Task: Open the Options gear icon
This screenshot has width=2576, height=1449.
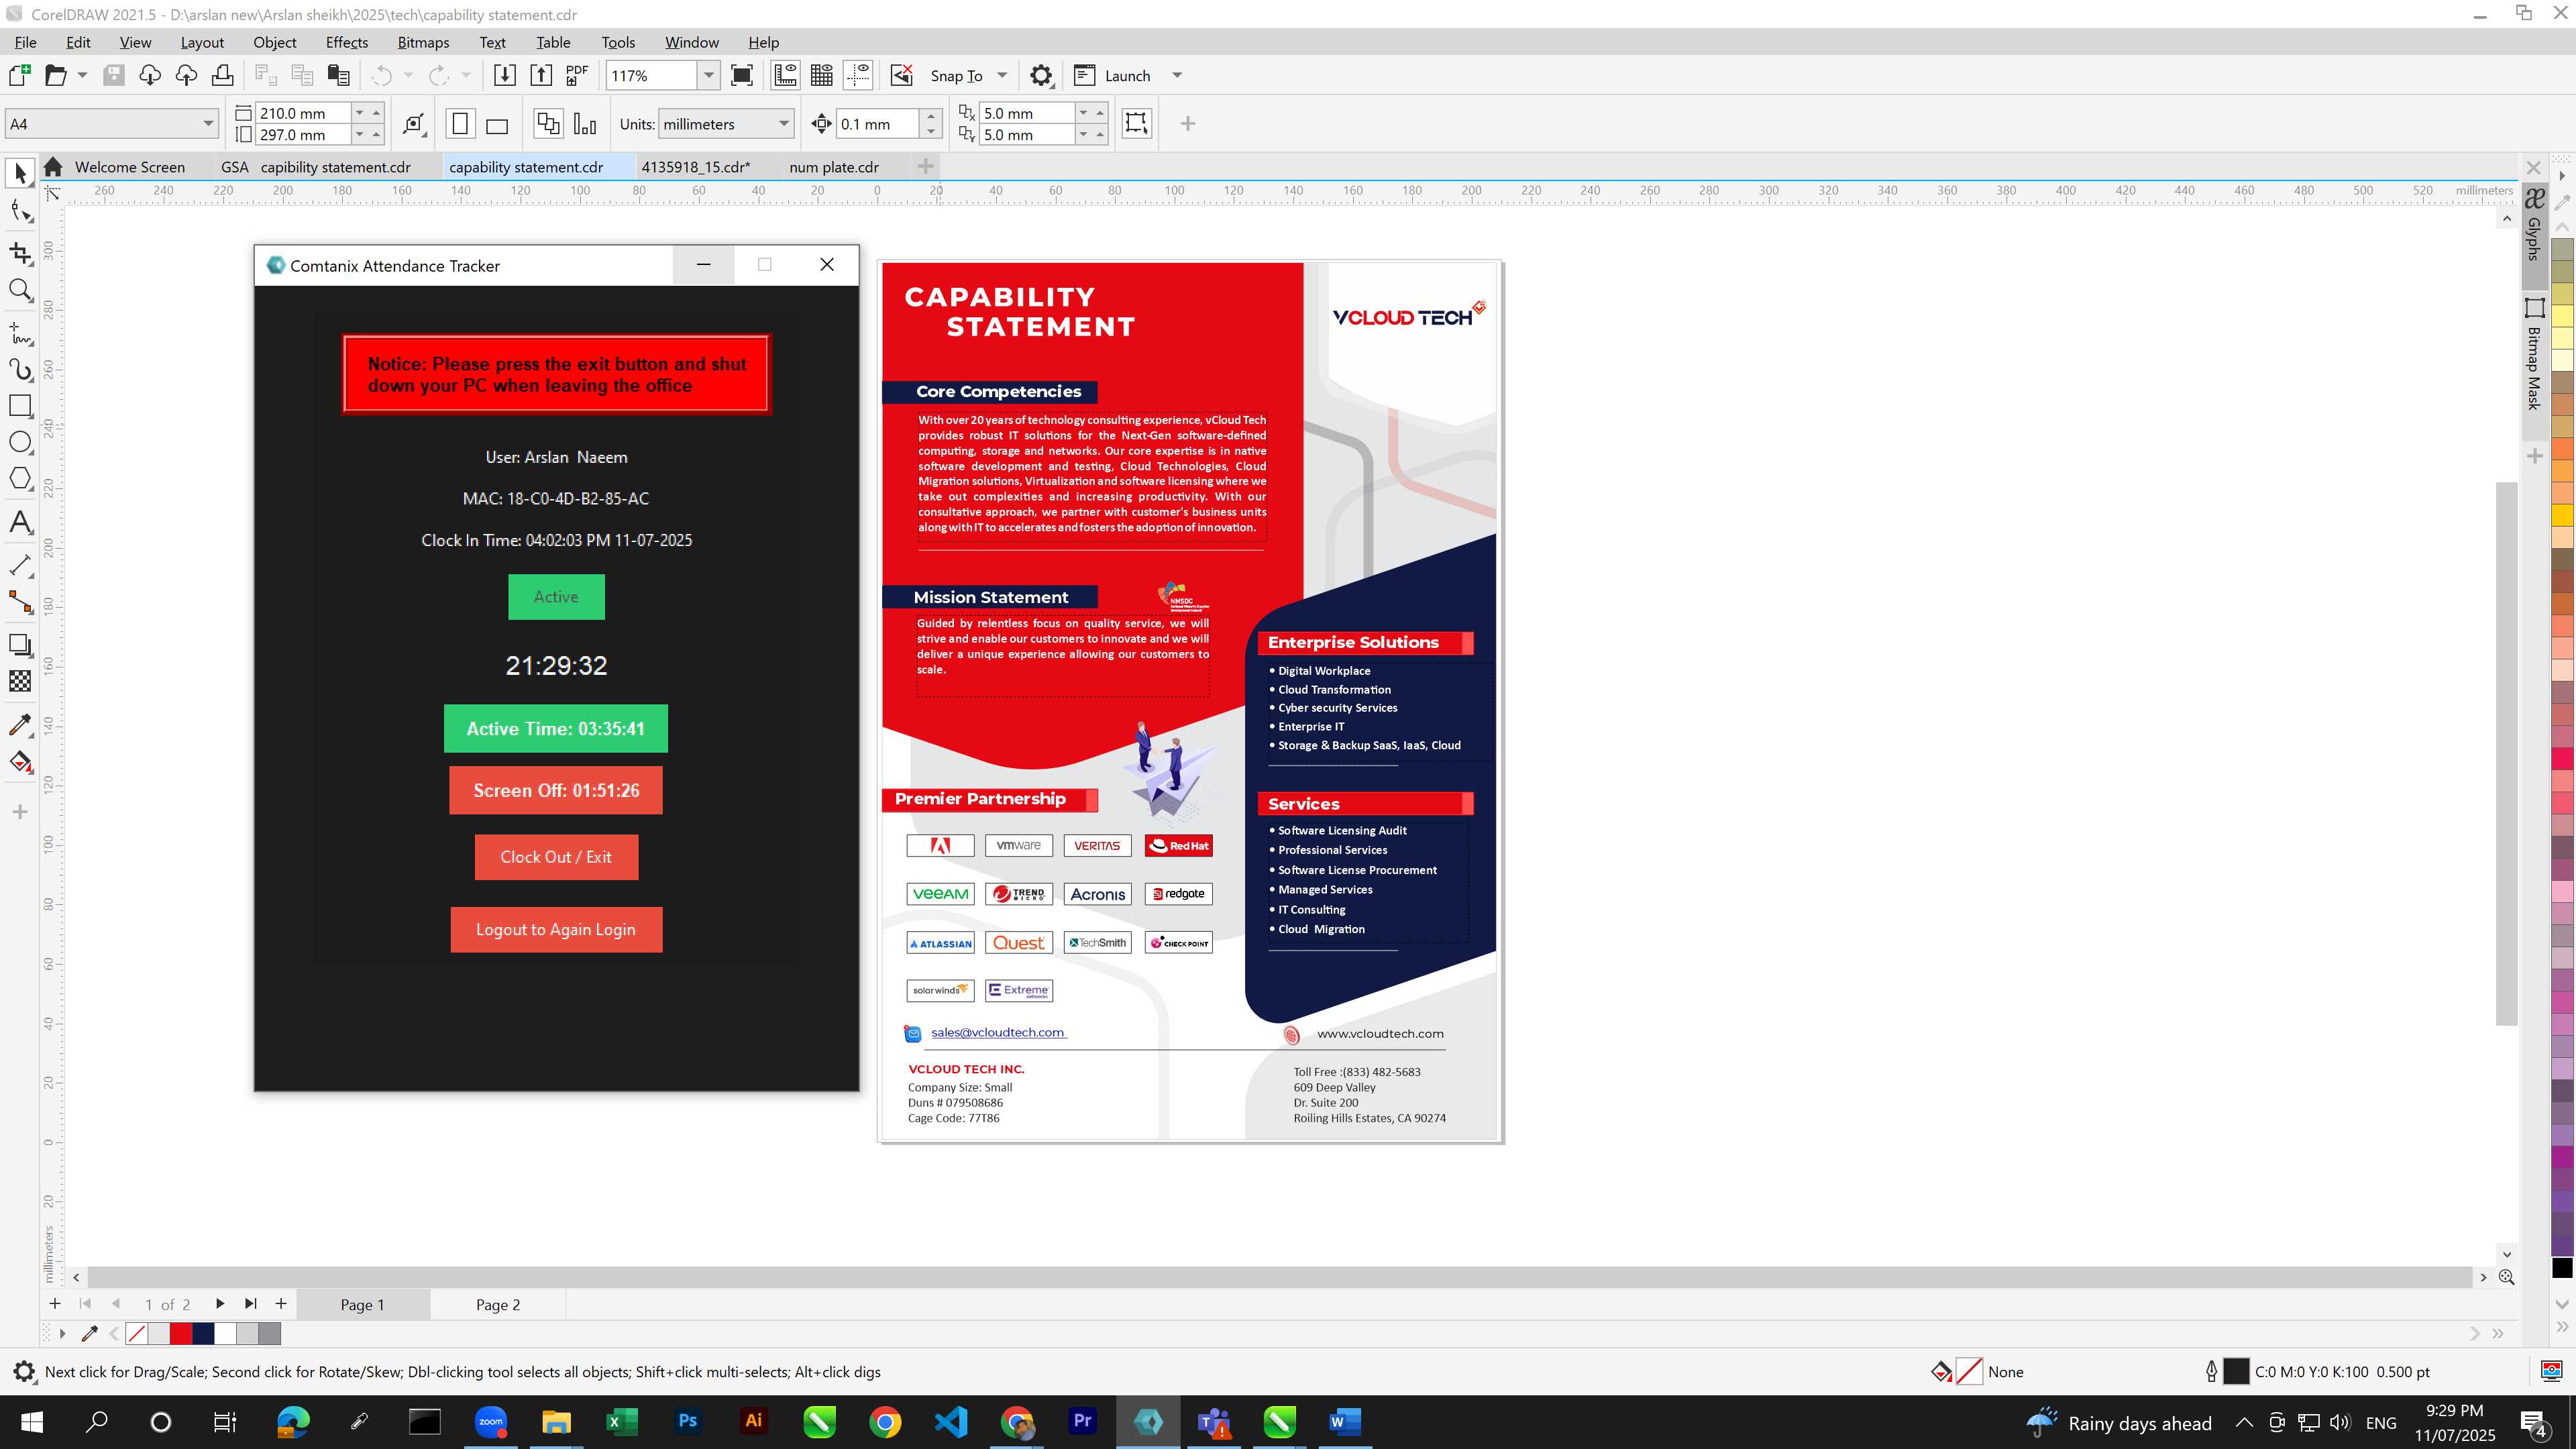Action: tap(1041, 75)
